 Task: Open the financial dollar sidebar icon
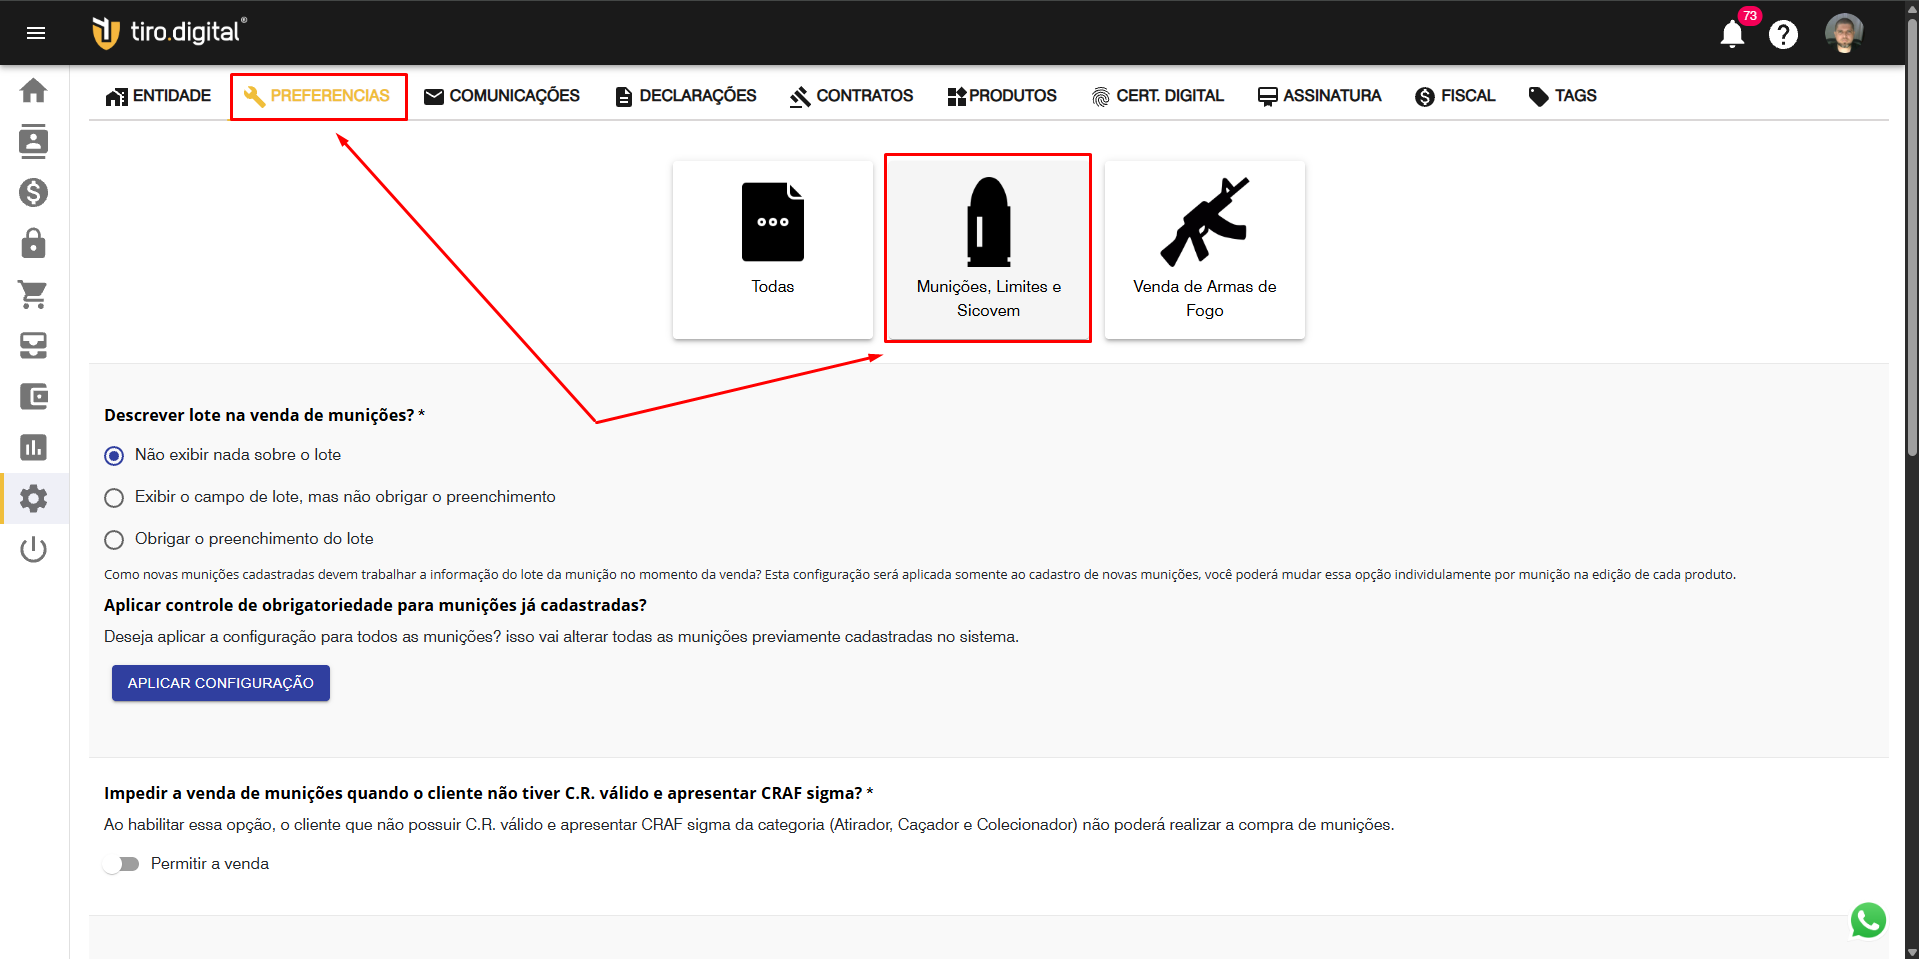pos(33,192)
